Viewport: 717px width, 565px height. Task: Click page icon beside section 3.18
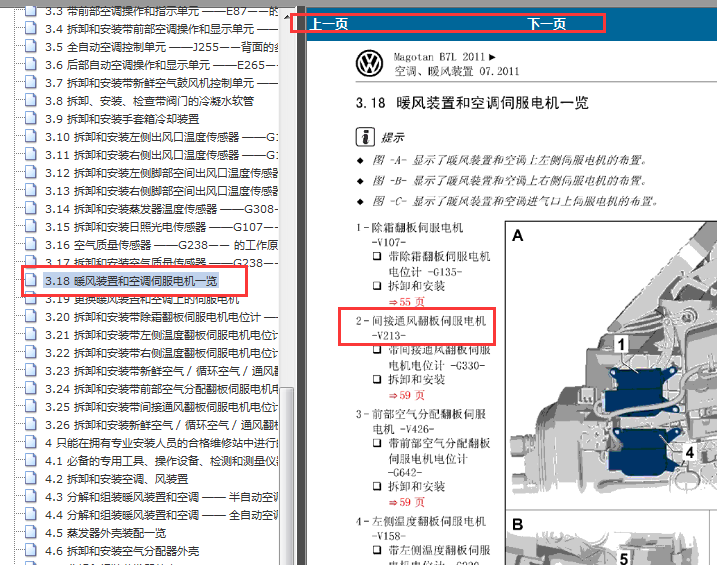(31, 280)
